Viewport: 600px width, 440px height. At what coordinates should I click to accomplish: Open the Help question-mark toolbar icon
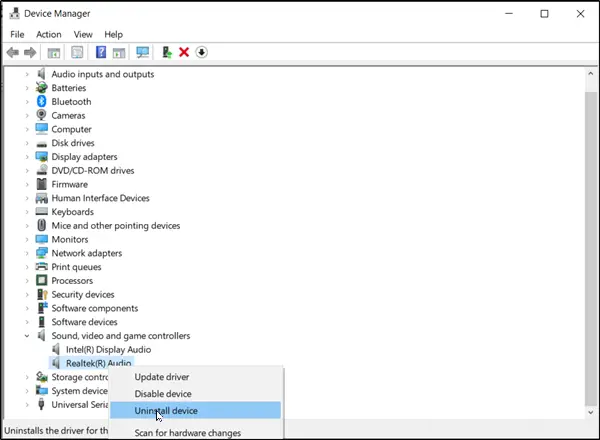coord(101,52)
